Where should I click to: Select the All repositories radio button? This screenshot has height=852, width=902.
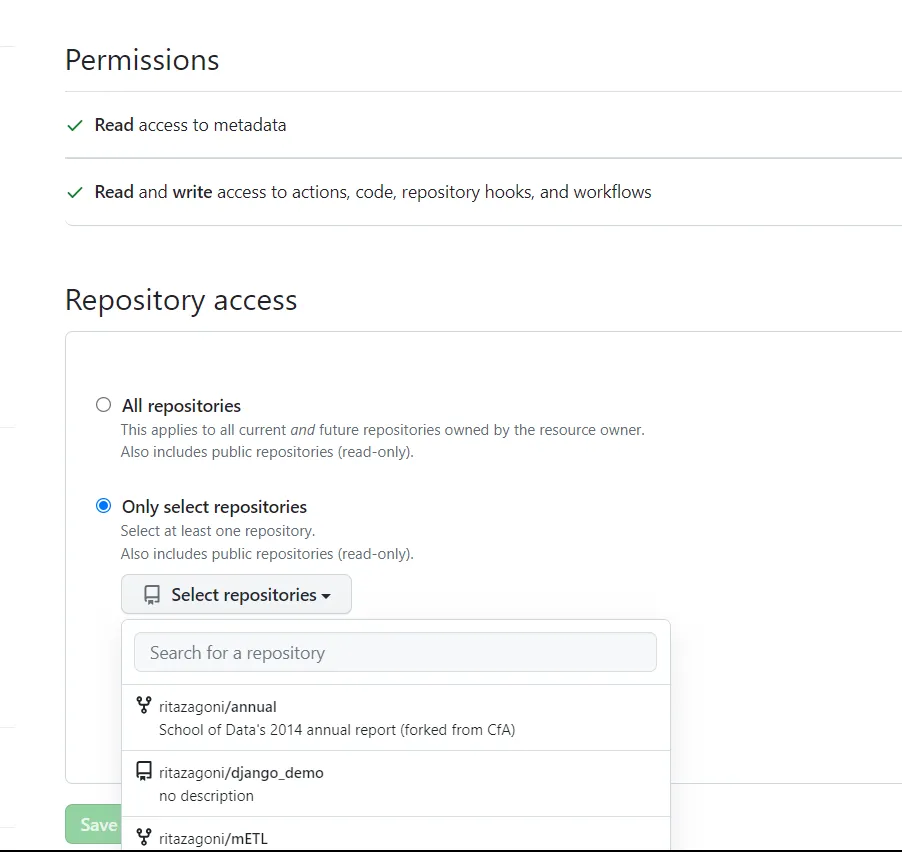(x=104, y=405)
